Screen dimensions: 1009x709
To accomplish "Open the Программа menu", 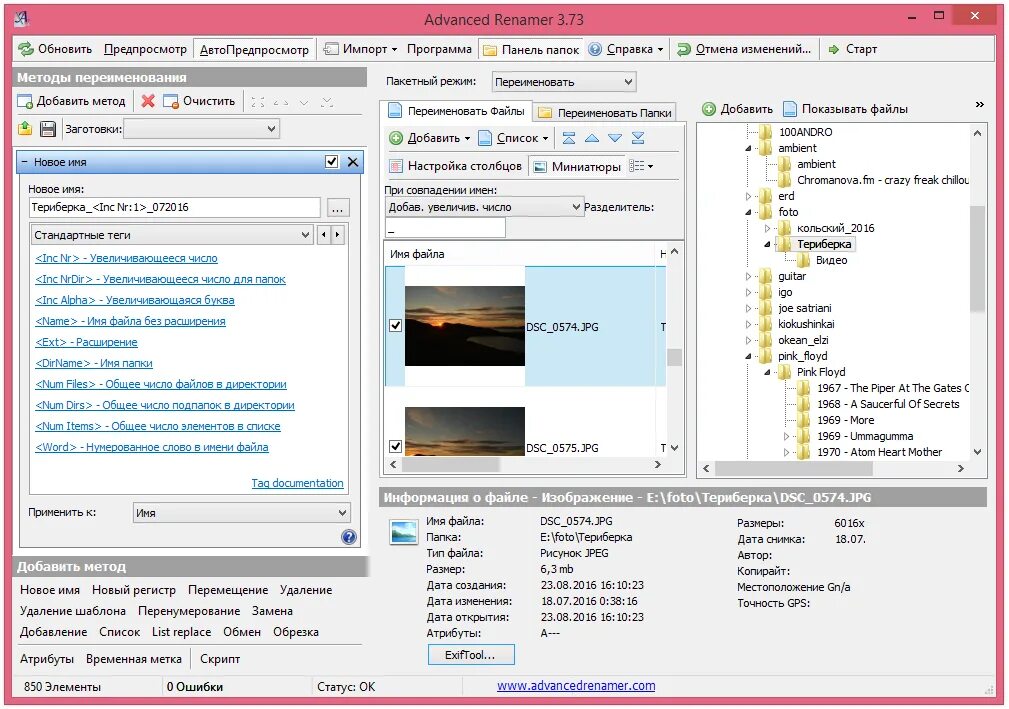I will (440, 49).
